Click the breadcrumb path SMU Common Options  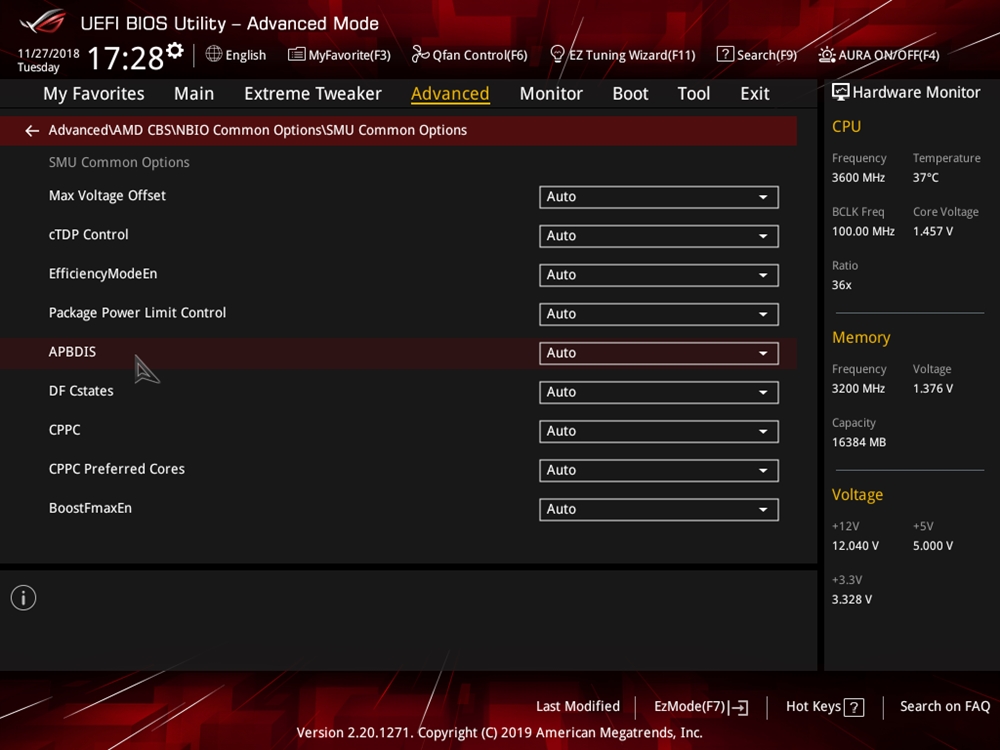click(396, 130)
